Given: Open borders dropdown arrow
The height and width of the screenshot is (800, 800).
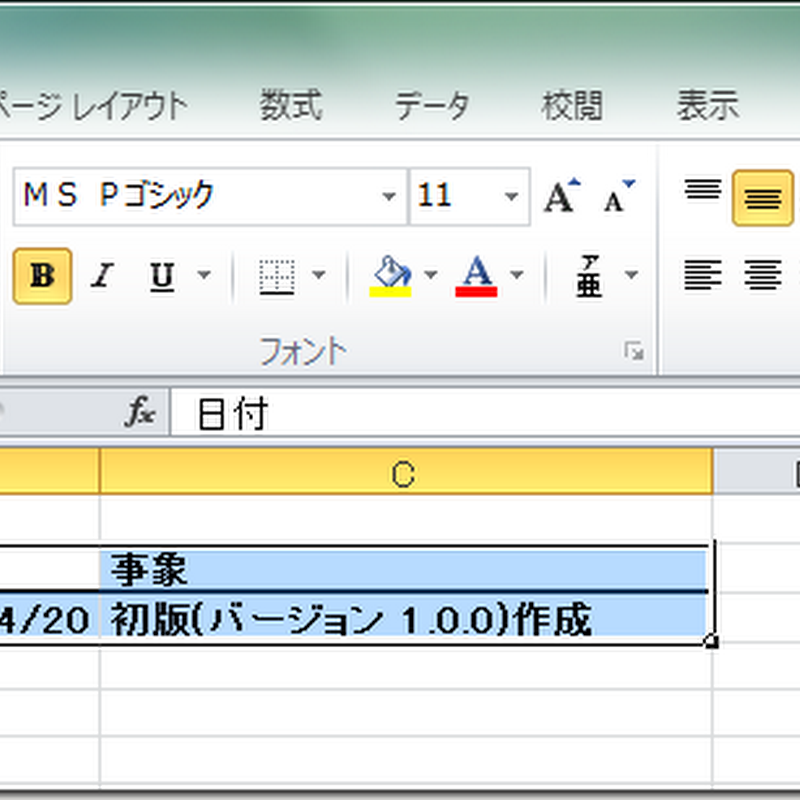Looking at the screenshot, I should click(319, 276).
